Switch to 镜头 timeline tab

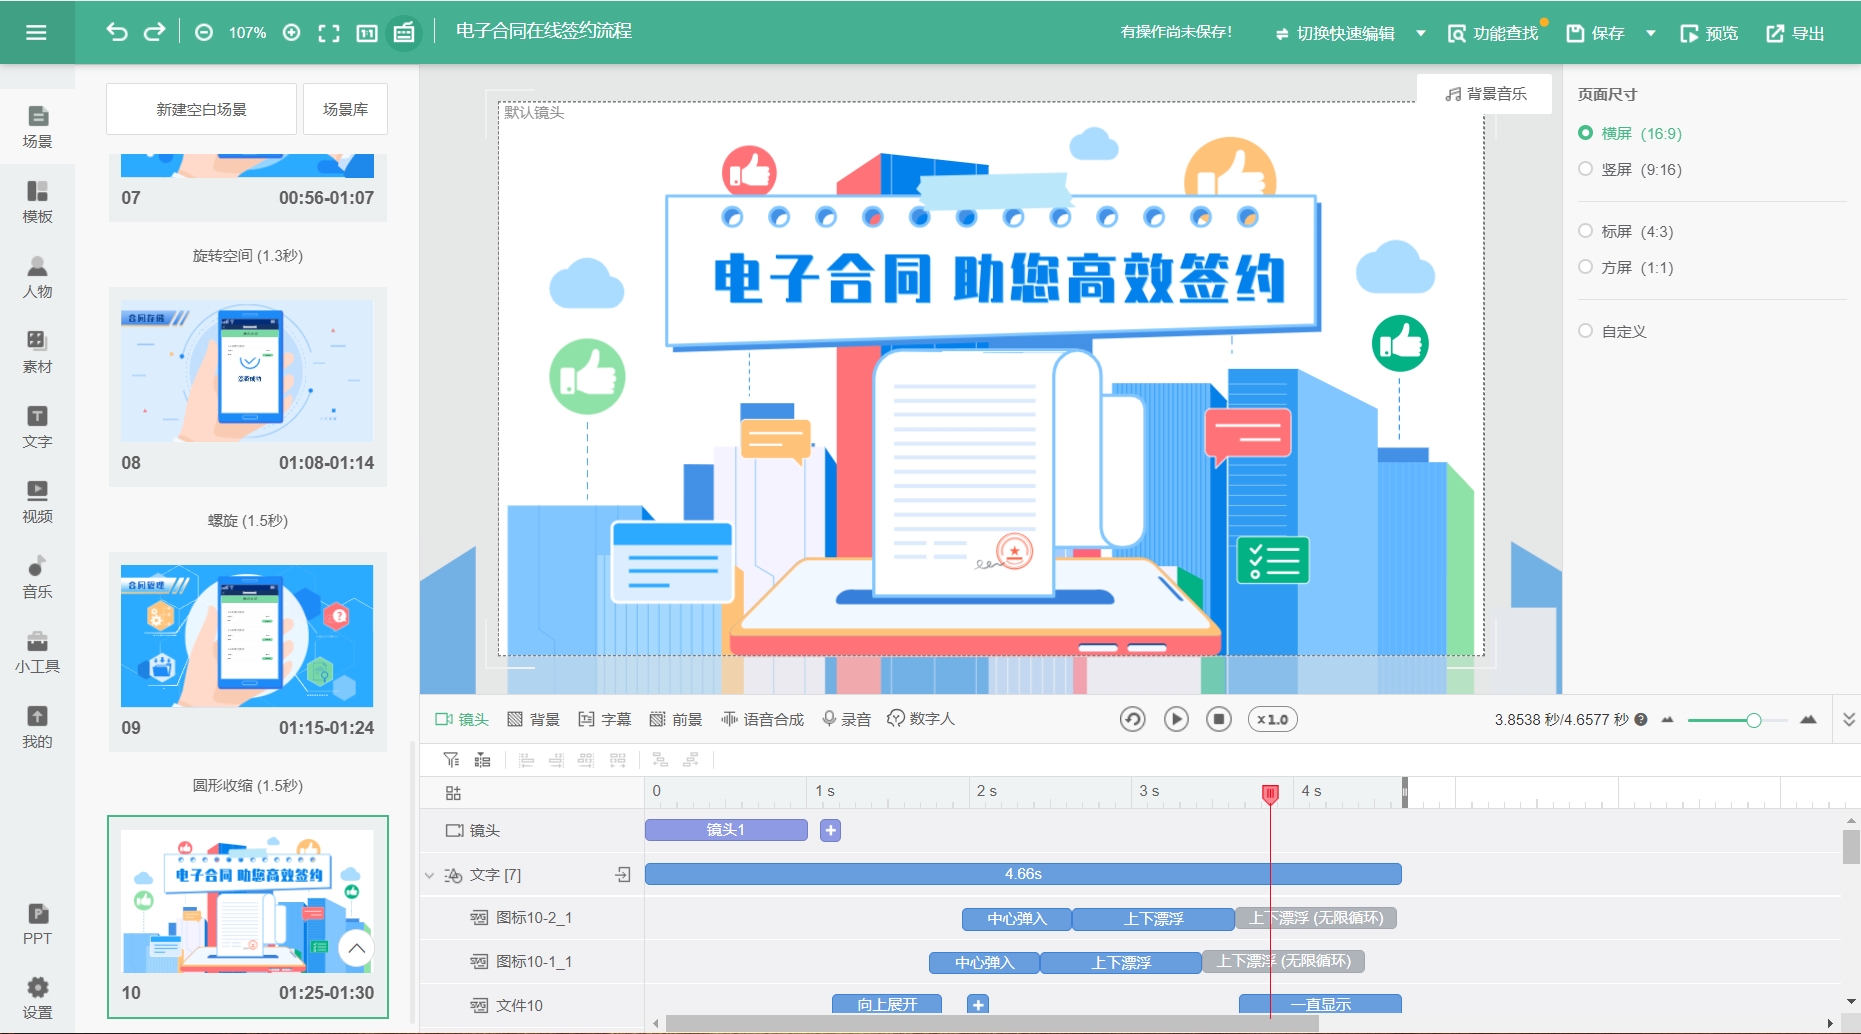click(x=462, y=719)
